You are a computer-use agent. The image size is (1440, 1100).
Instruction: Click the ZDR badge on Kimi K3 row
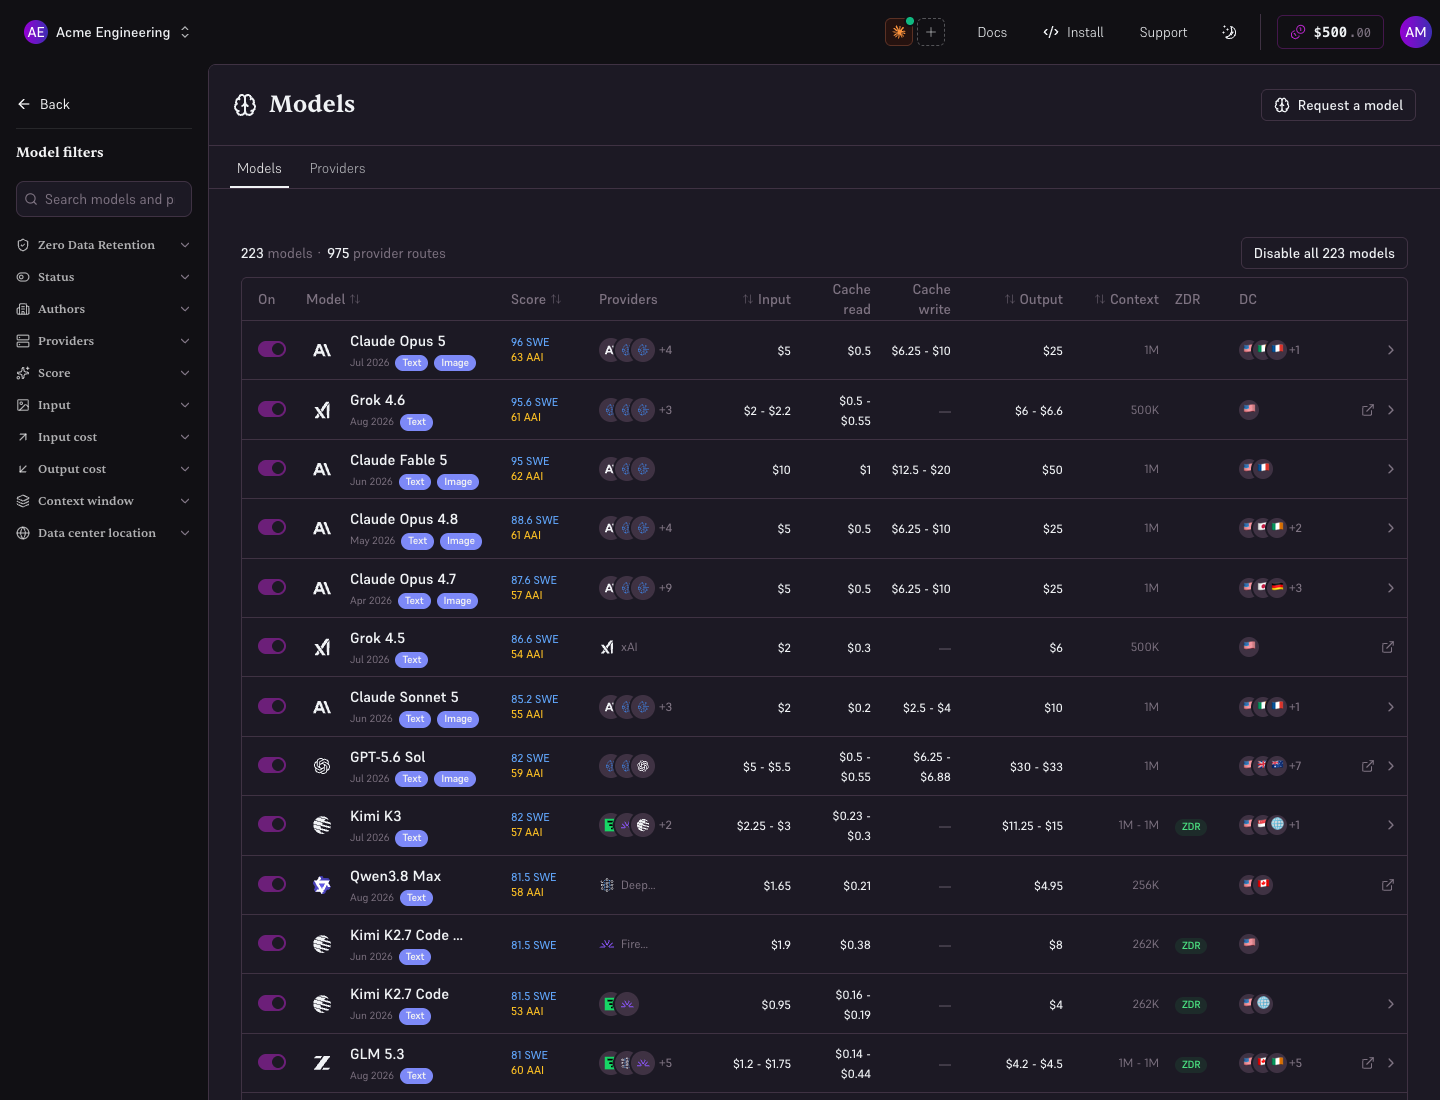[x=1191, y=826]
